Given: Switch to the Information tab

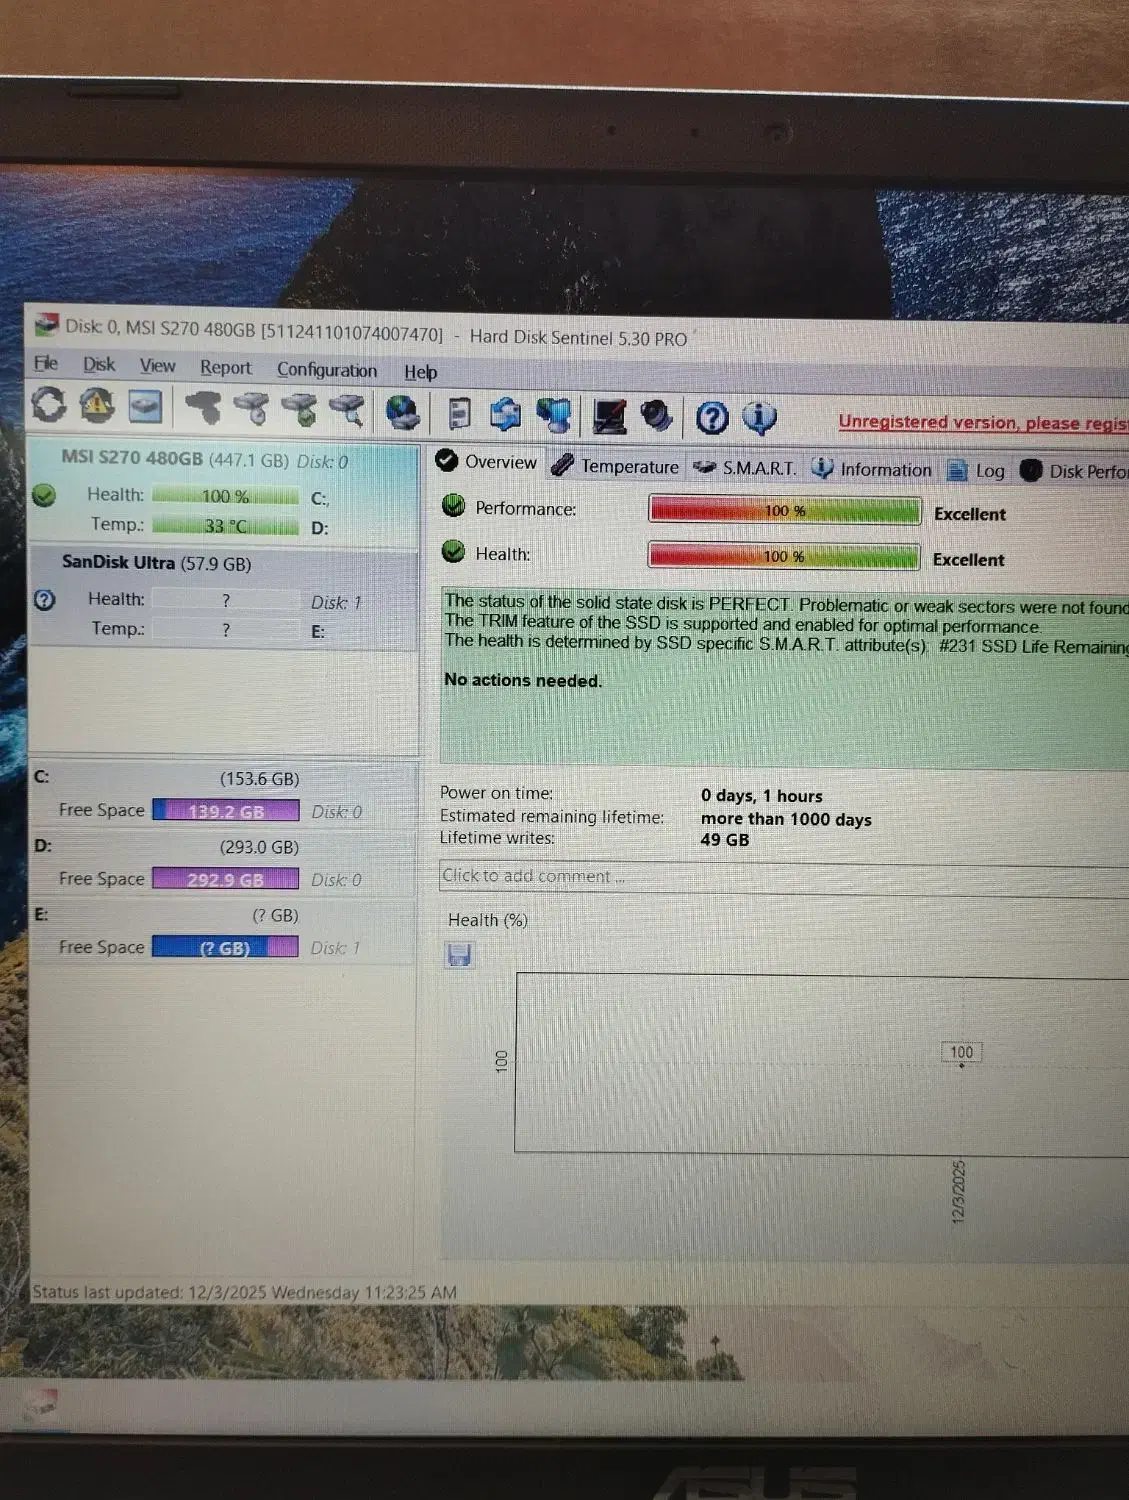Looking at the screenshot, I should point(872,469).
